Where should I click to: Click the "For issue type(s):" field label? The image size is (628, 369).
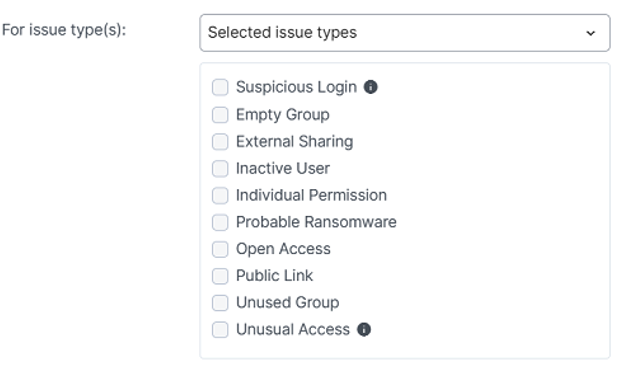pos(64,30)
